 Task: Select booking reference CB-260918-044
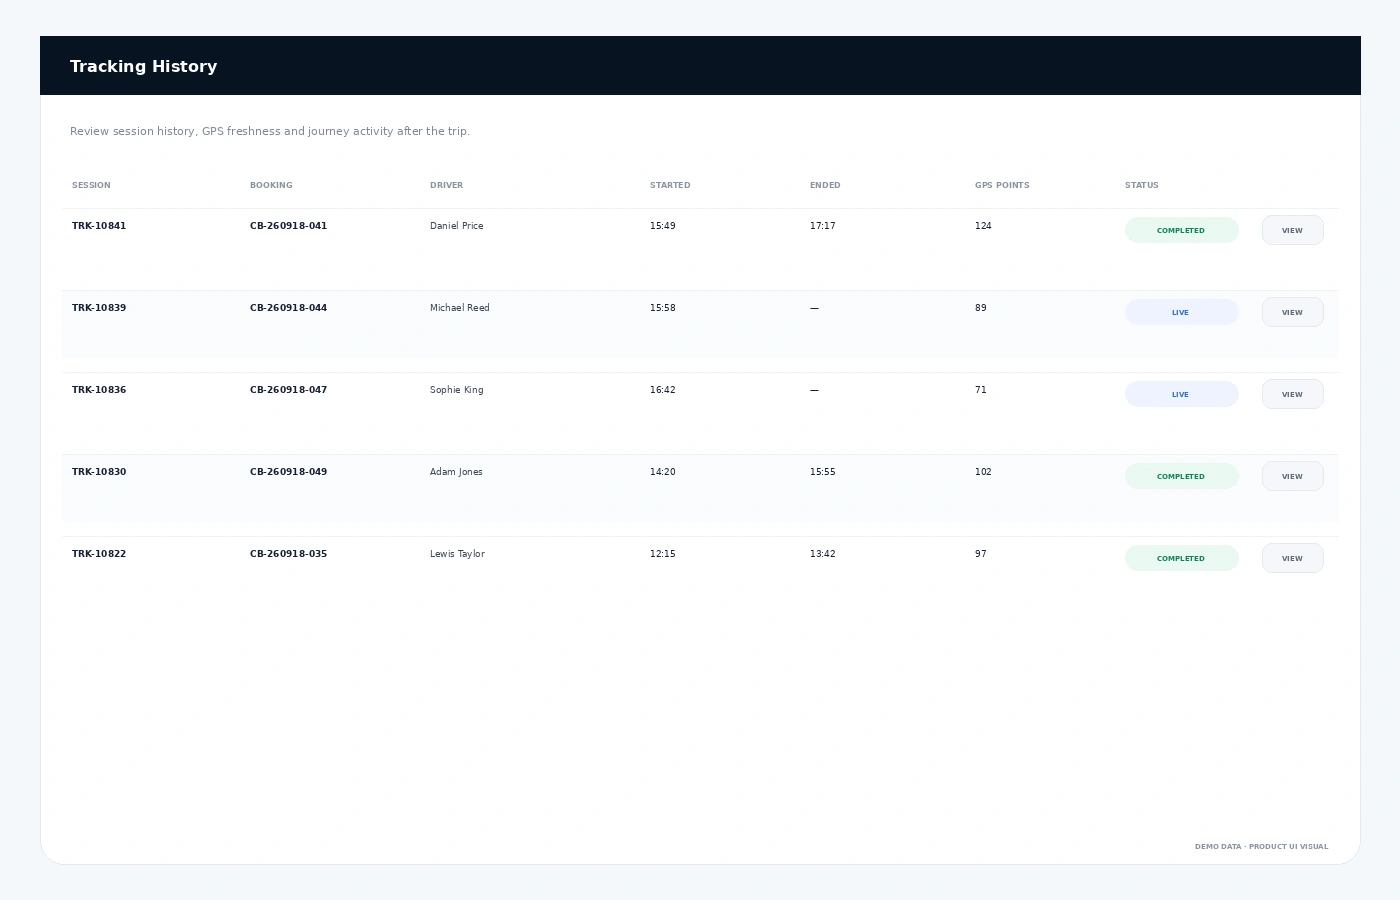[288, 308]
